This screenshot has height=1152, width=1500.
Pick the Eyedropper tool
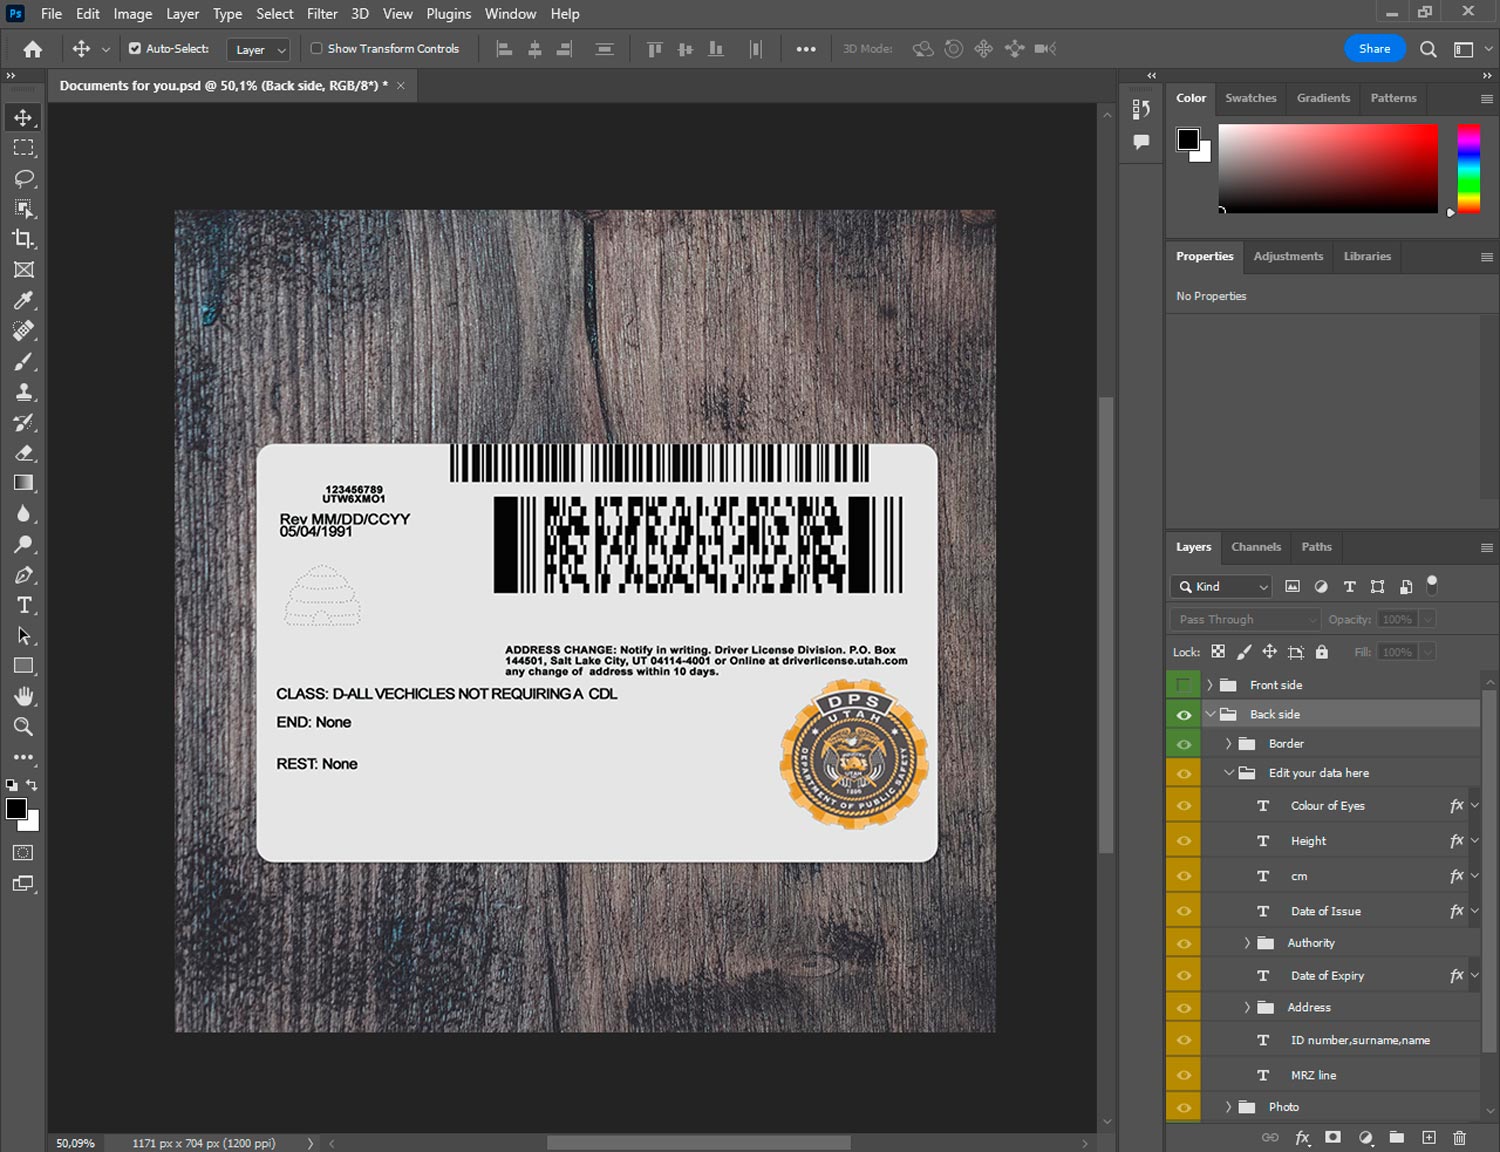[x=23, y=300]
